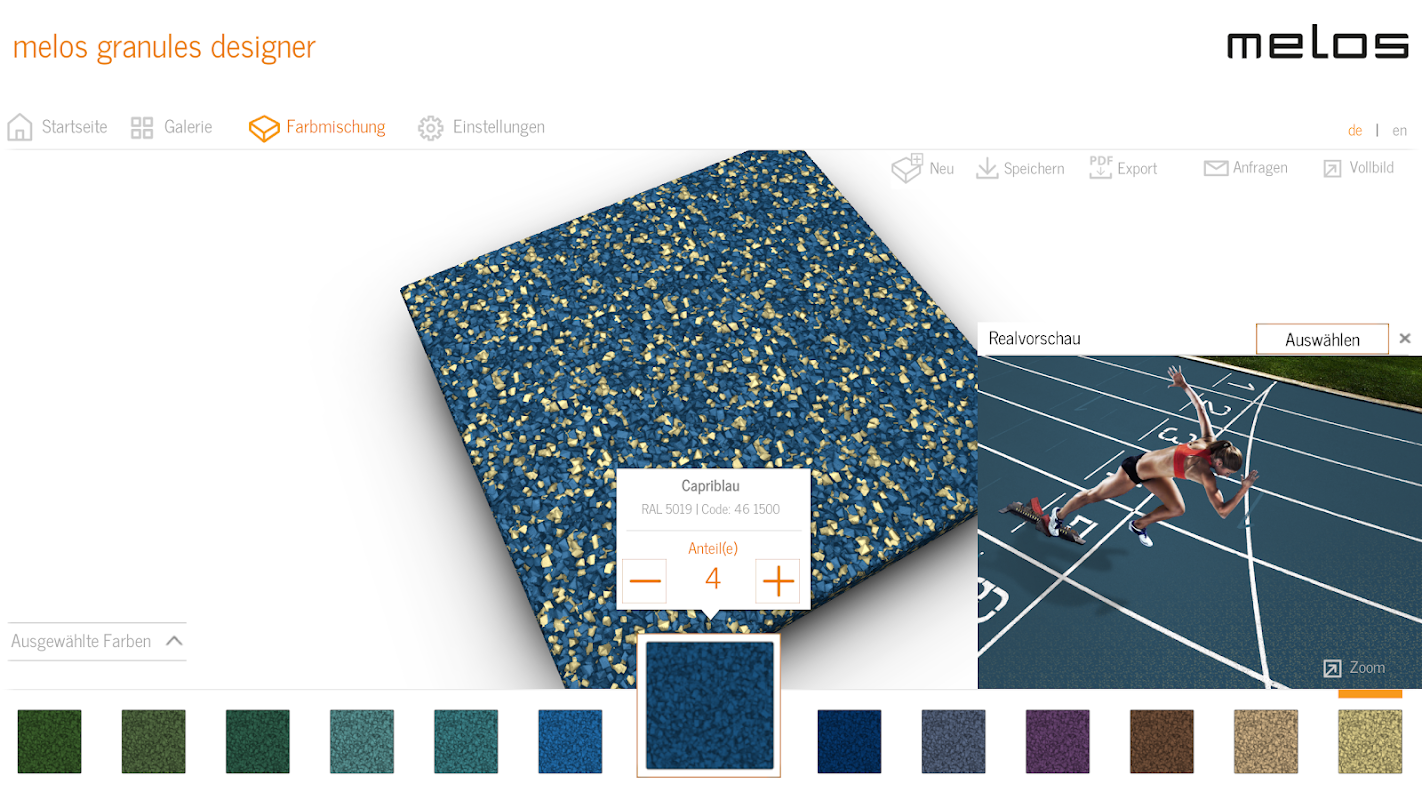Decrease Capriblau share with minus button
This screenshot has width=1422, height=800.
(646, 581)
